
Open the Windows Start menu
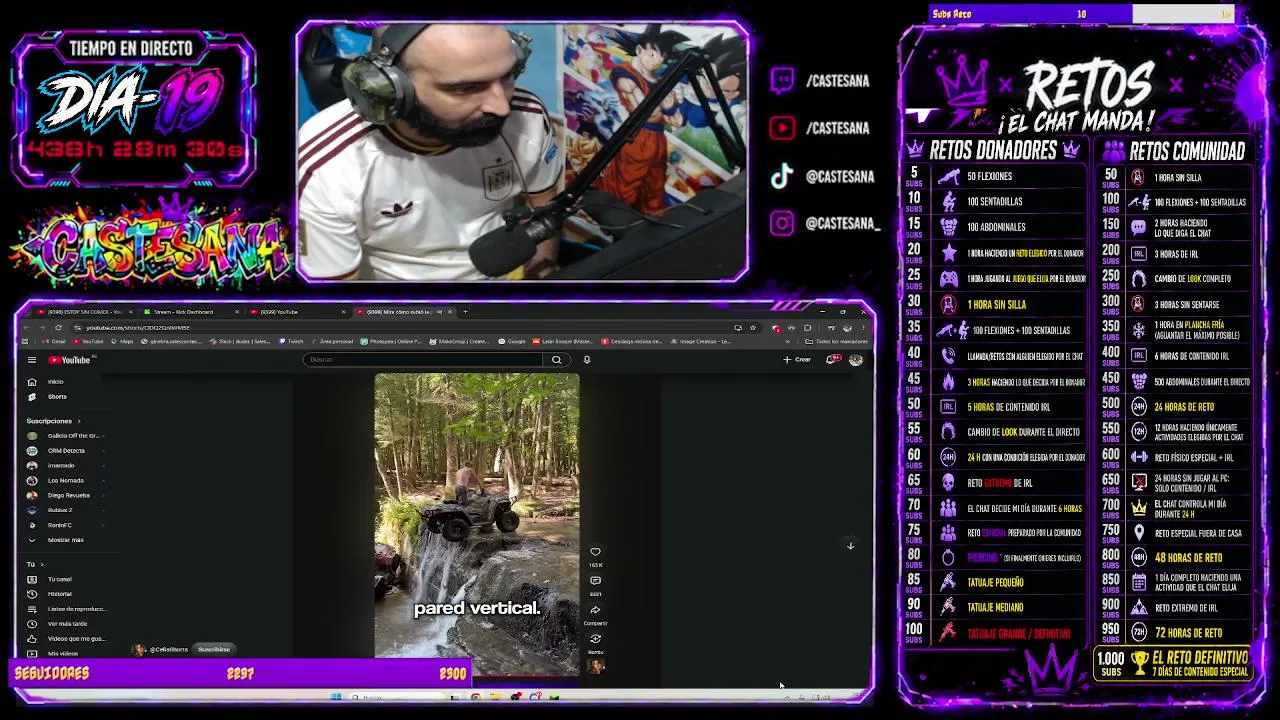[336, 697]
